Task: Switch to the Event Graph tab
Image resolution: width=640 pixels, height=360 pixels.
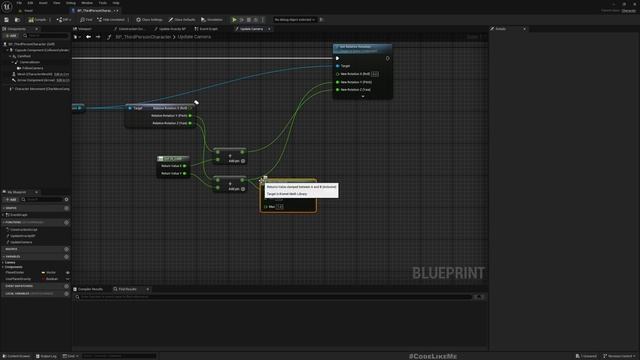Action: pos(207,29)
